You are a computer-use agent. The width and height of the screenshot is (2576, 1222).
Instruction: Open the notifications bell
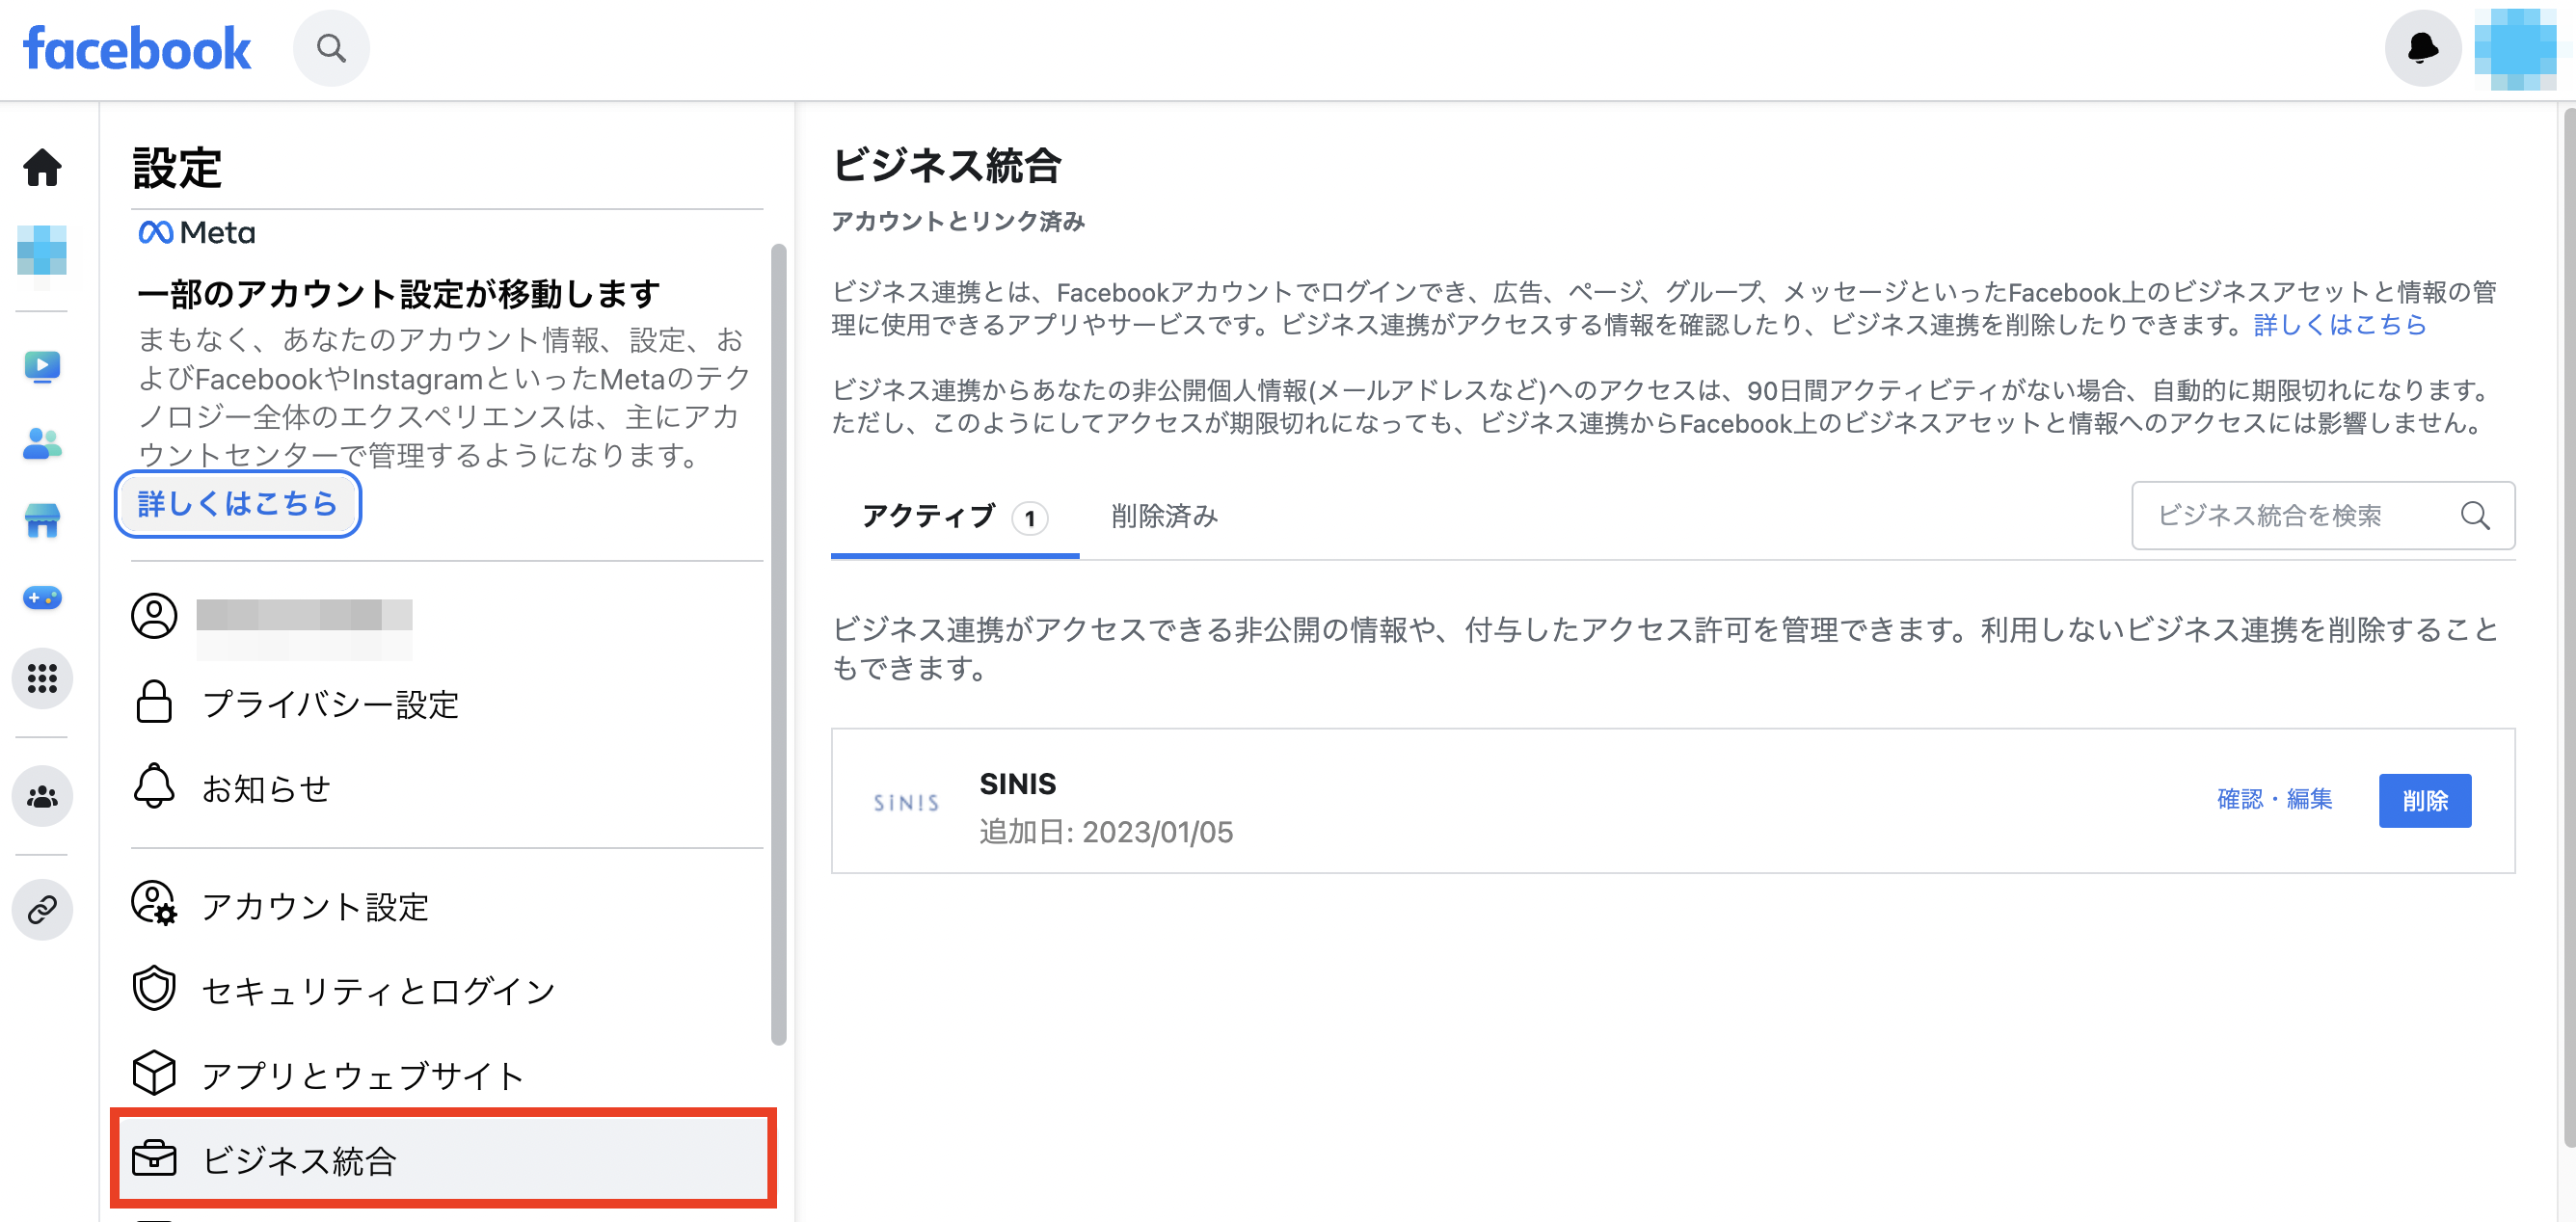point(2422,48)
